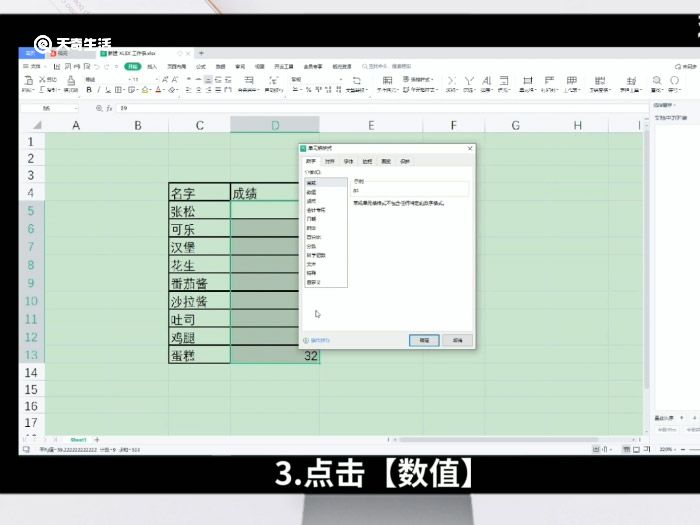Click the font color A swatch
Screen dimensions: 700x525
(x=158, y=90)
